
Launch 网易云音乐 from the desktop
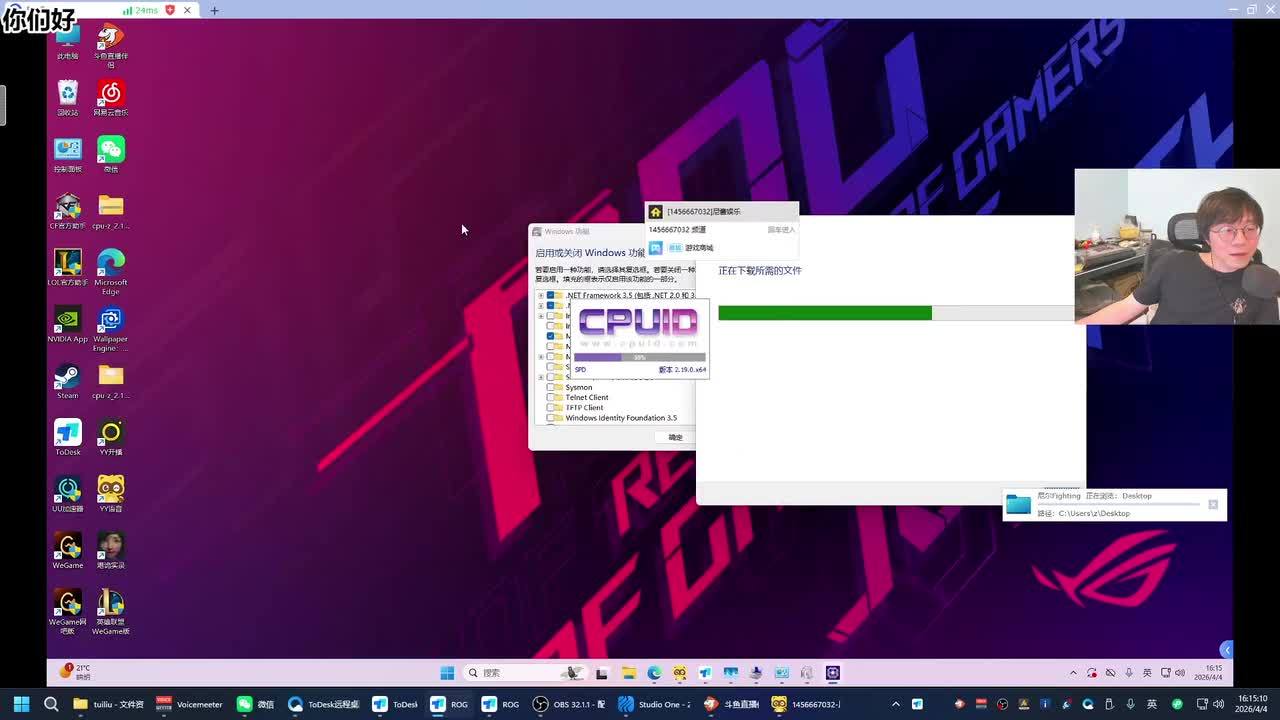point(111,98)
